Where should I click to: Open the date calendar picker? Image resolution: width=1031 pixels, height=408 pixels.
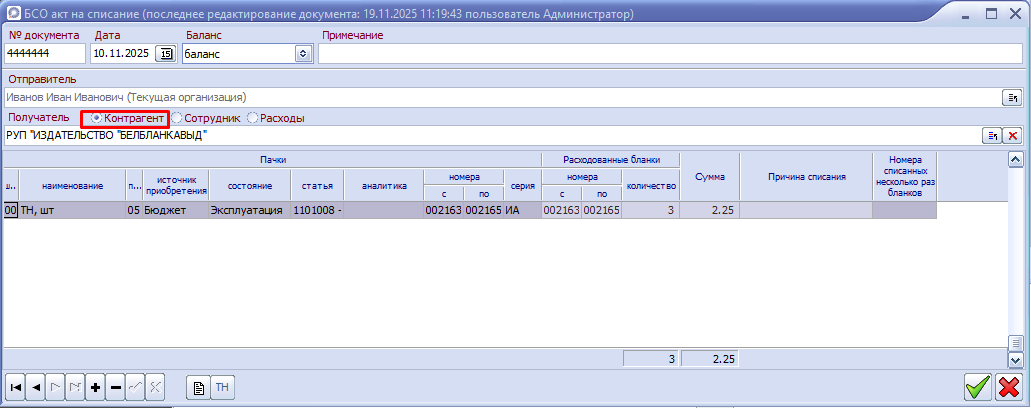166,54
